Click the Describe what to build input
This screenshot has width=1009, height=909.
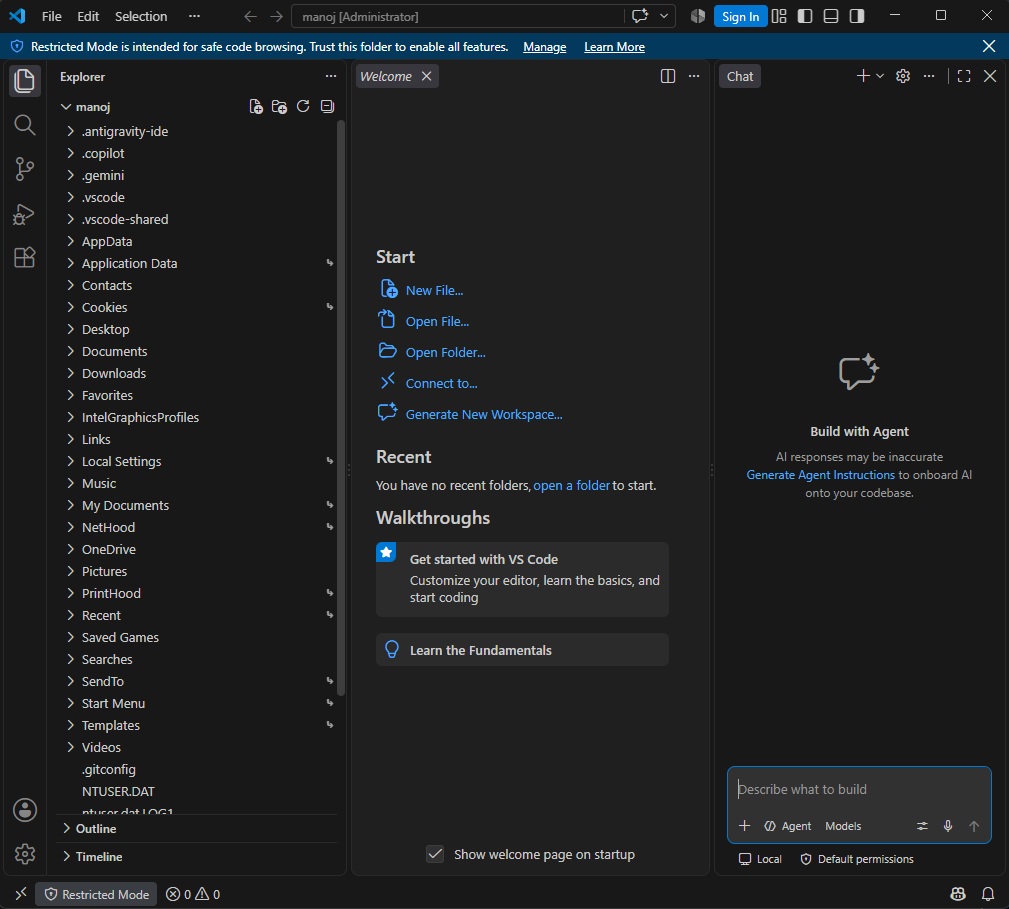coord(860,789)
